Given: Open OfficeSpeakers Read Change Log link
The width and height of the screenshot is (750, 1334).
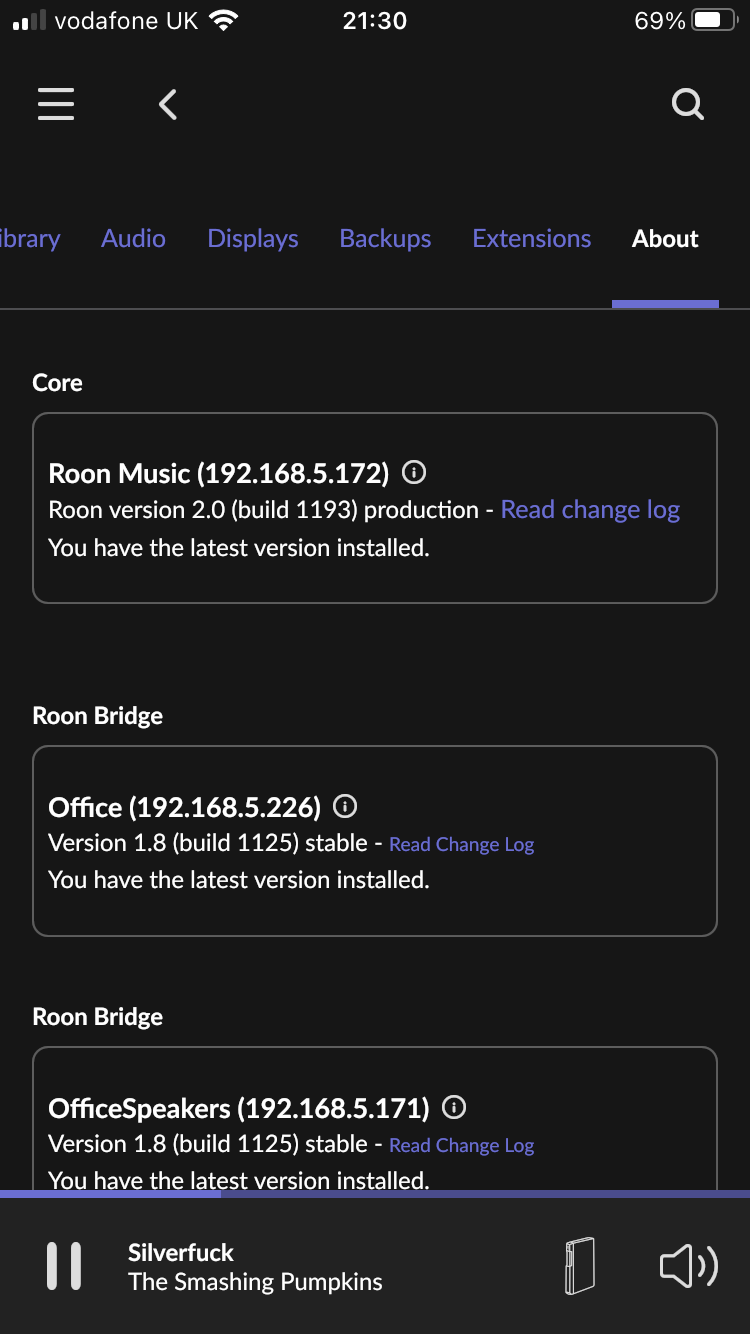Looking at the screenshot, I should [462, 1146].
